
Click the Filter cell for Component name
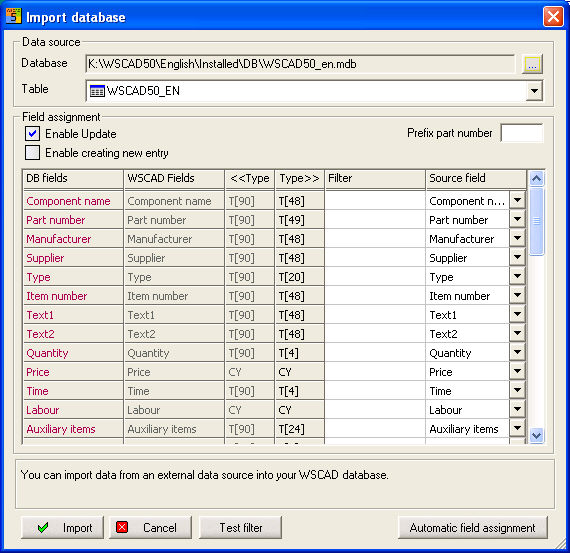point(375,201)
